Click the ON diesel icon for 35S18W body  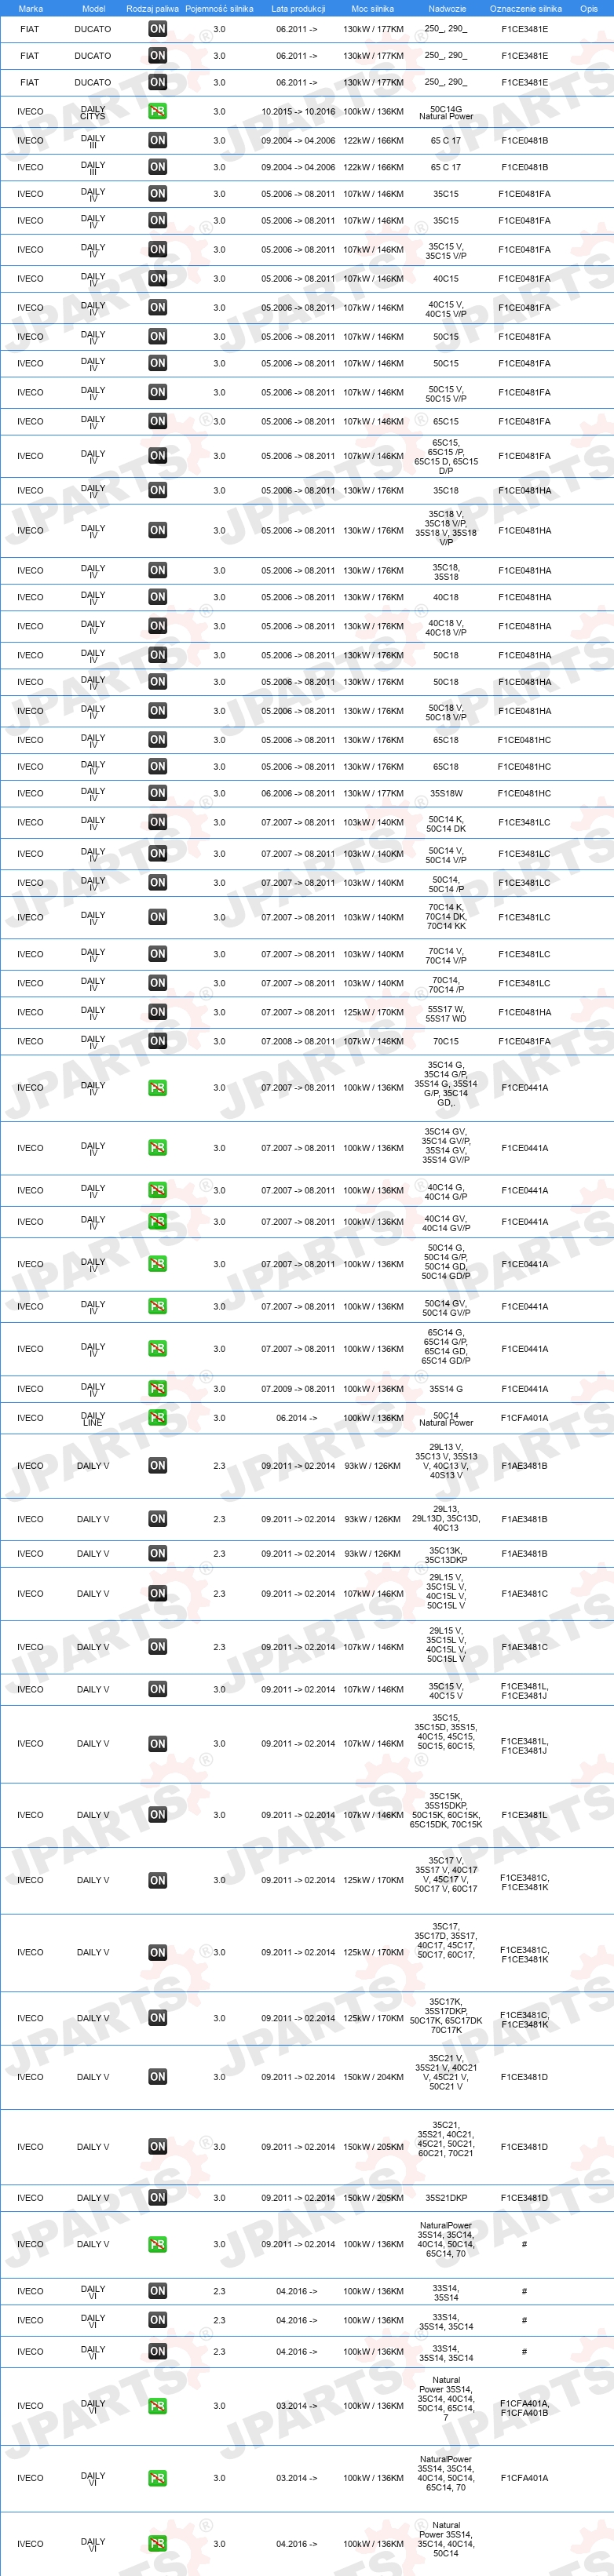[x=157, y=793]
